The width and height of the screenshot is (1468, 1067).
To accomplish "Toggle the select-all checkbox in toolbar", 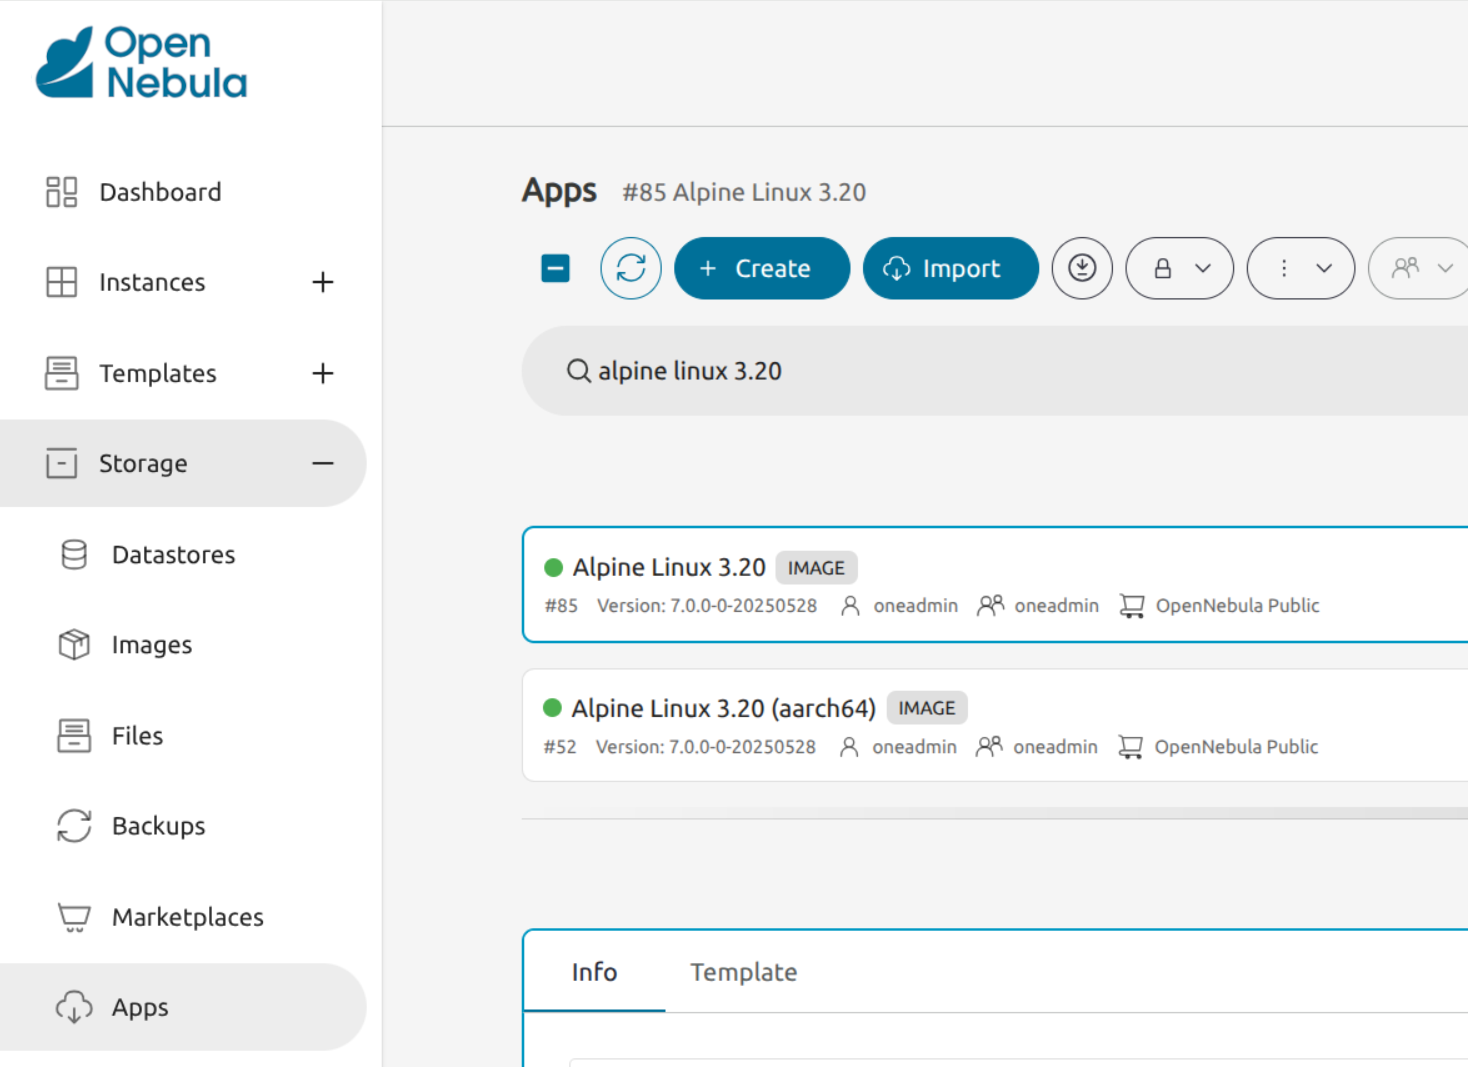I will pos(555,268).
